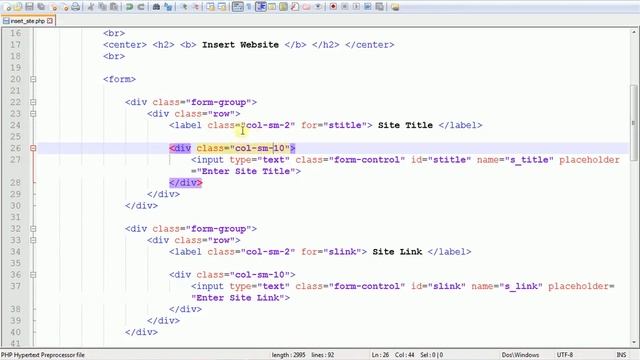Click the text 'Insert Website' on line 17

tap(240, 44)
